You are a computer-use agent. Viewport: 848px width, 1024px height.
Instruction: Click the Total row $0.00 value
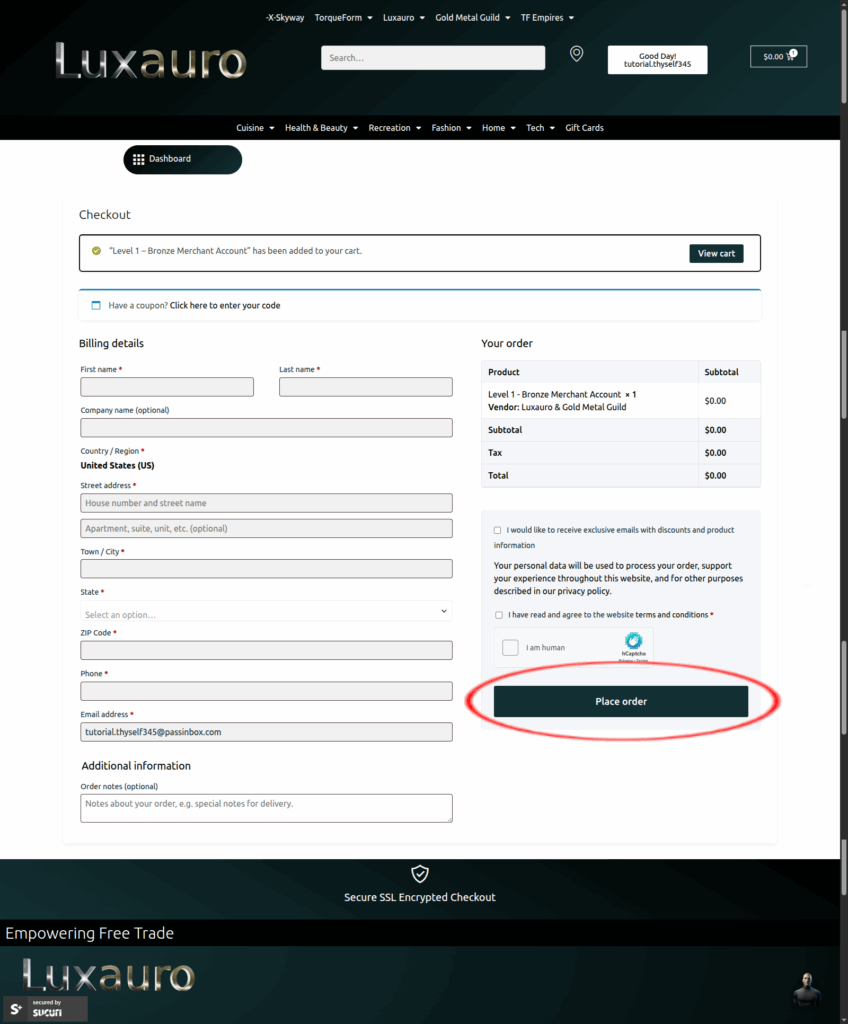[715, 475]
